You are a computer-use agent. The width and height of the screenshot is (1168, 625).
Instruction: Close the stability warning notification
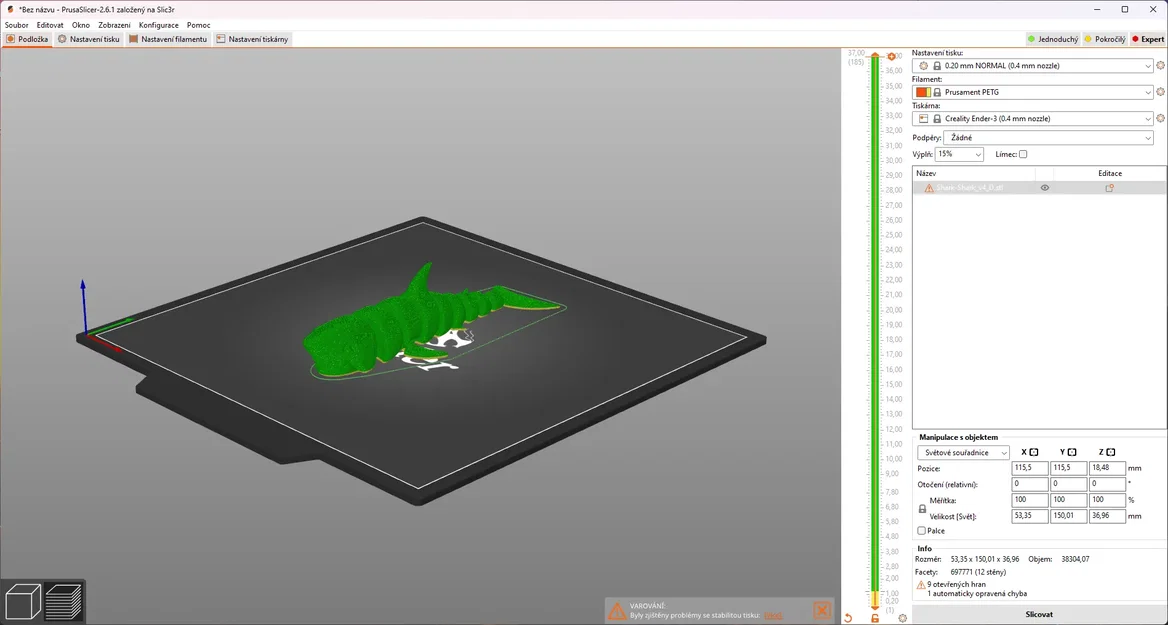coord(822,610)
